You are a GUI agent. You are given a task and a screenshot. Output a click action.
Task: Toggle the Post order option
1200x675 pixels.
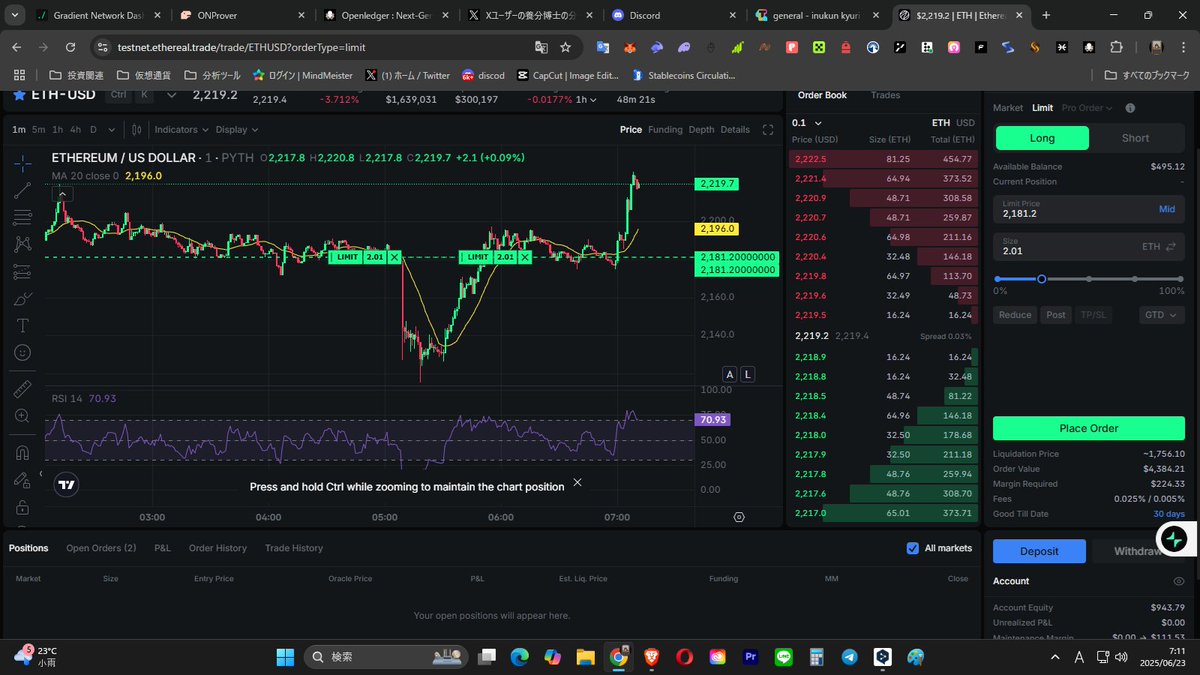[1055, 314]
